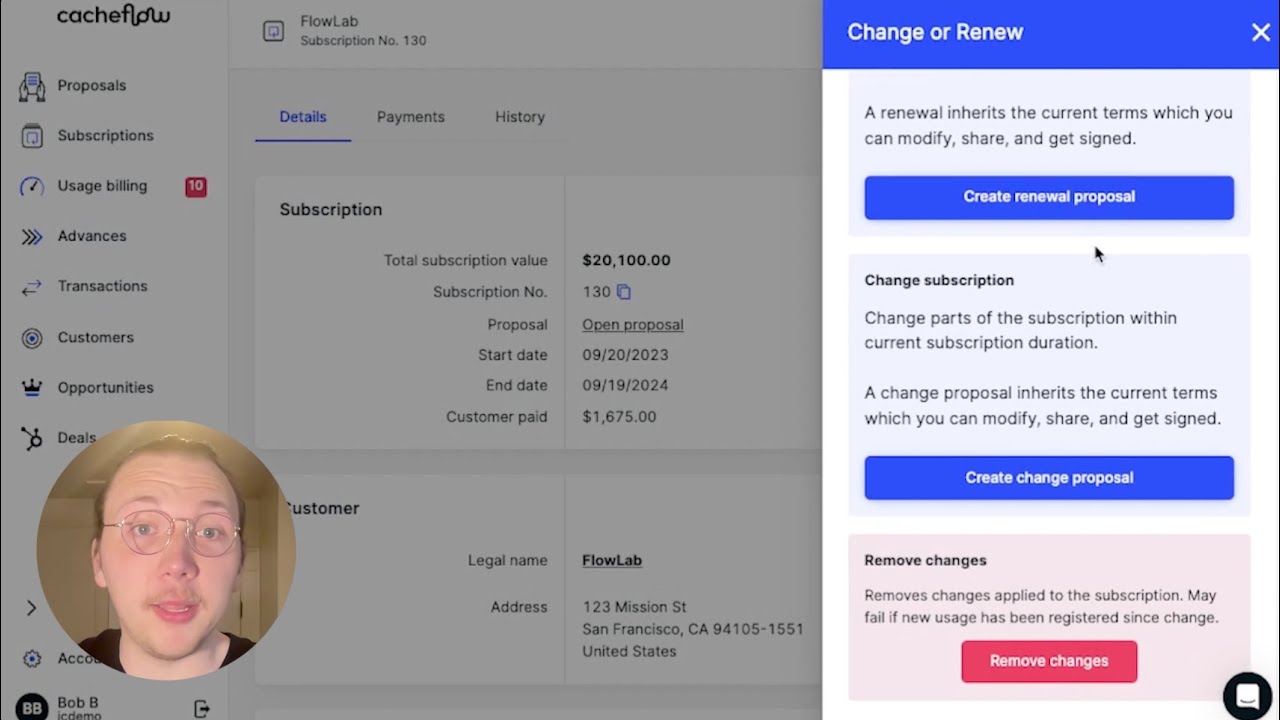This screenshot has width=1280, height=720.
Task: Click the Advances chevrons icon
Action: pyautogui.click(x=32, y=236)
